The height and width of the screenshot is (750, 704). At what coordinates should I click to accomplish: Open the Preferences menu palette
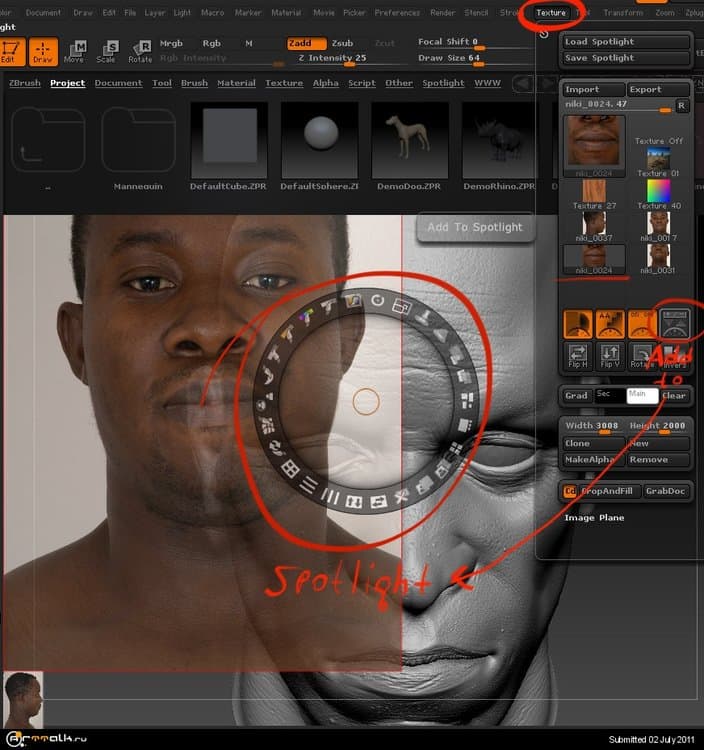point(397,13)
